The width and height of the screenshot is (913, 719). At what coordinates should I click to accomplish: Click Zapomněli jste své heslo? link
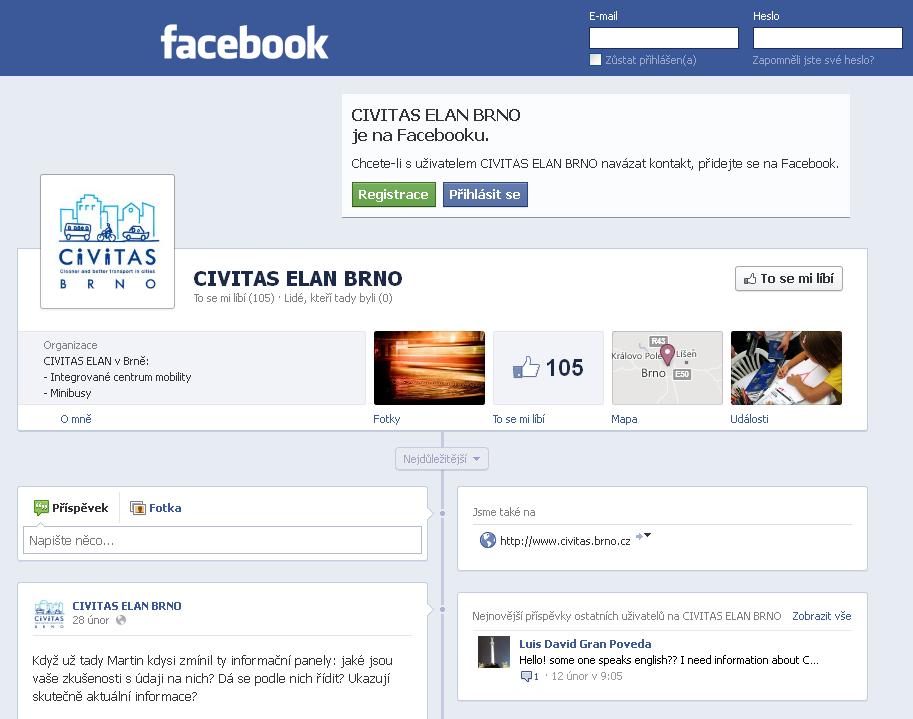[813, 60]
